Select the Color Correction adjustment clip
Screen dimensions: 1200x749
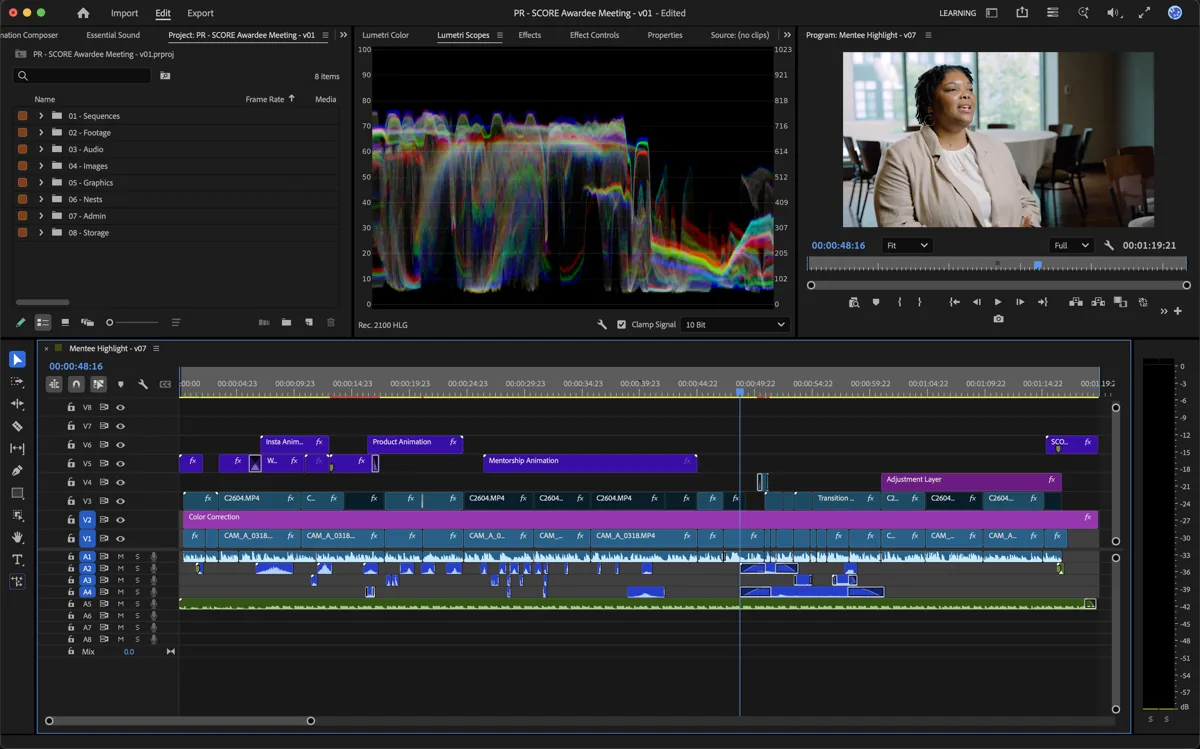point(640,520)
